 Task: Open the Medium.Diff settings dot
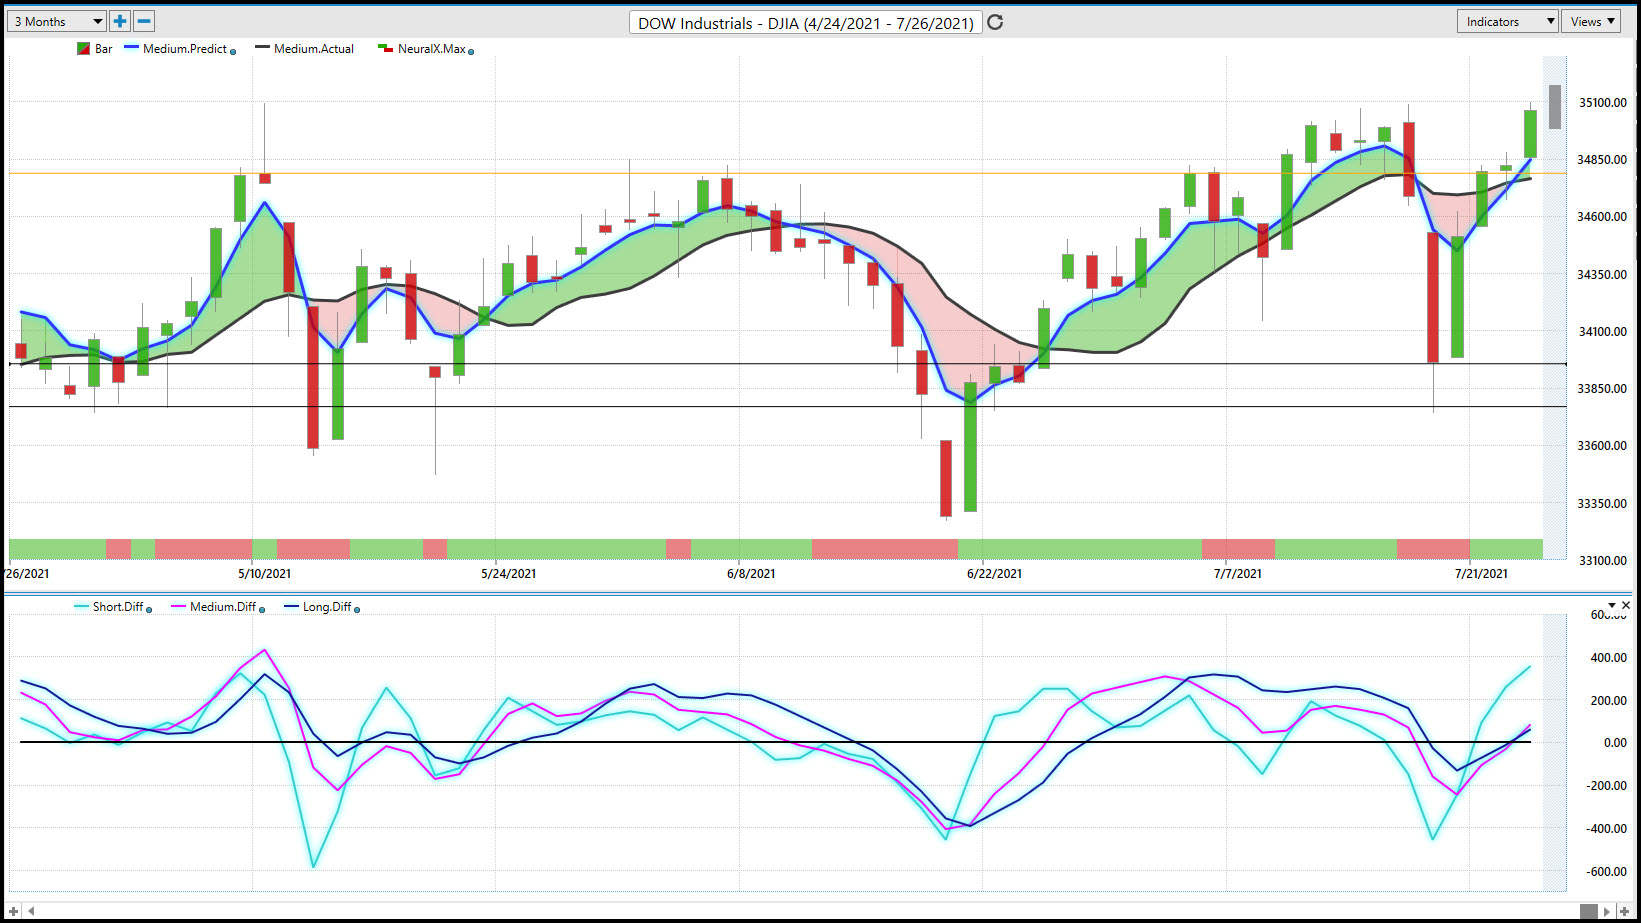tap(262, 609)
